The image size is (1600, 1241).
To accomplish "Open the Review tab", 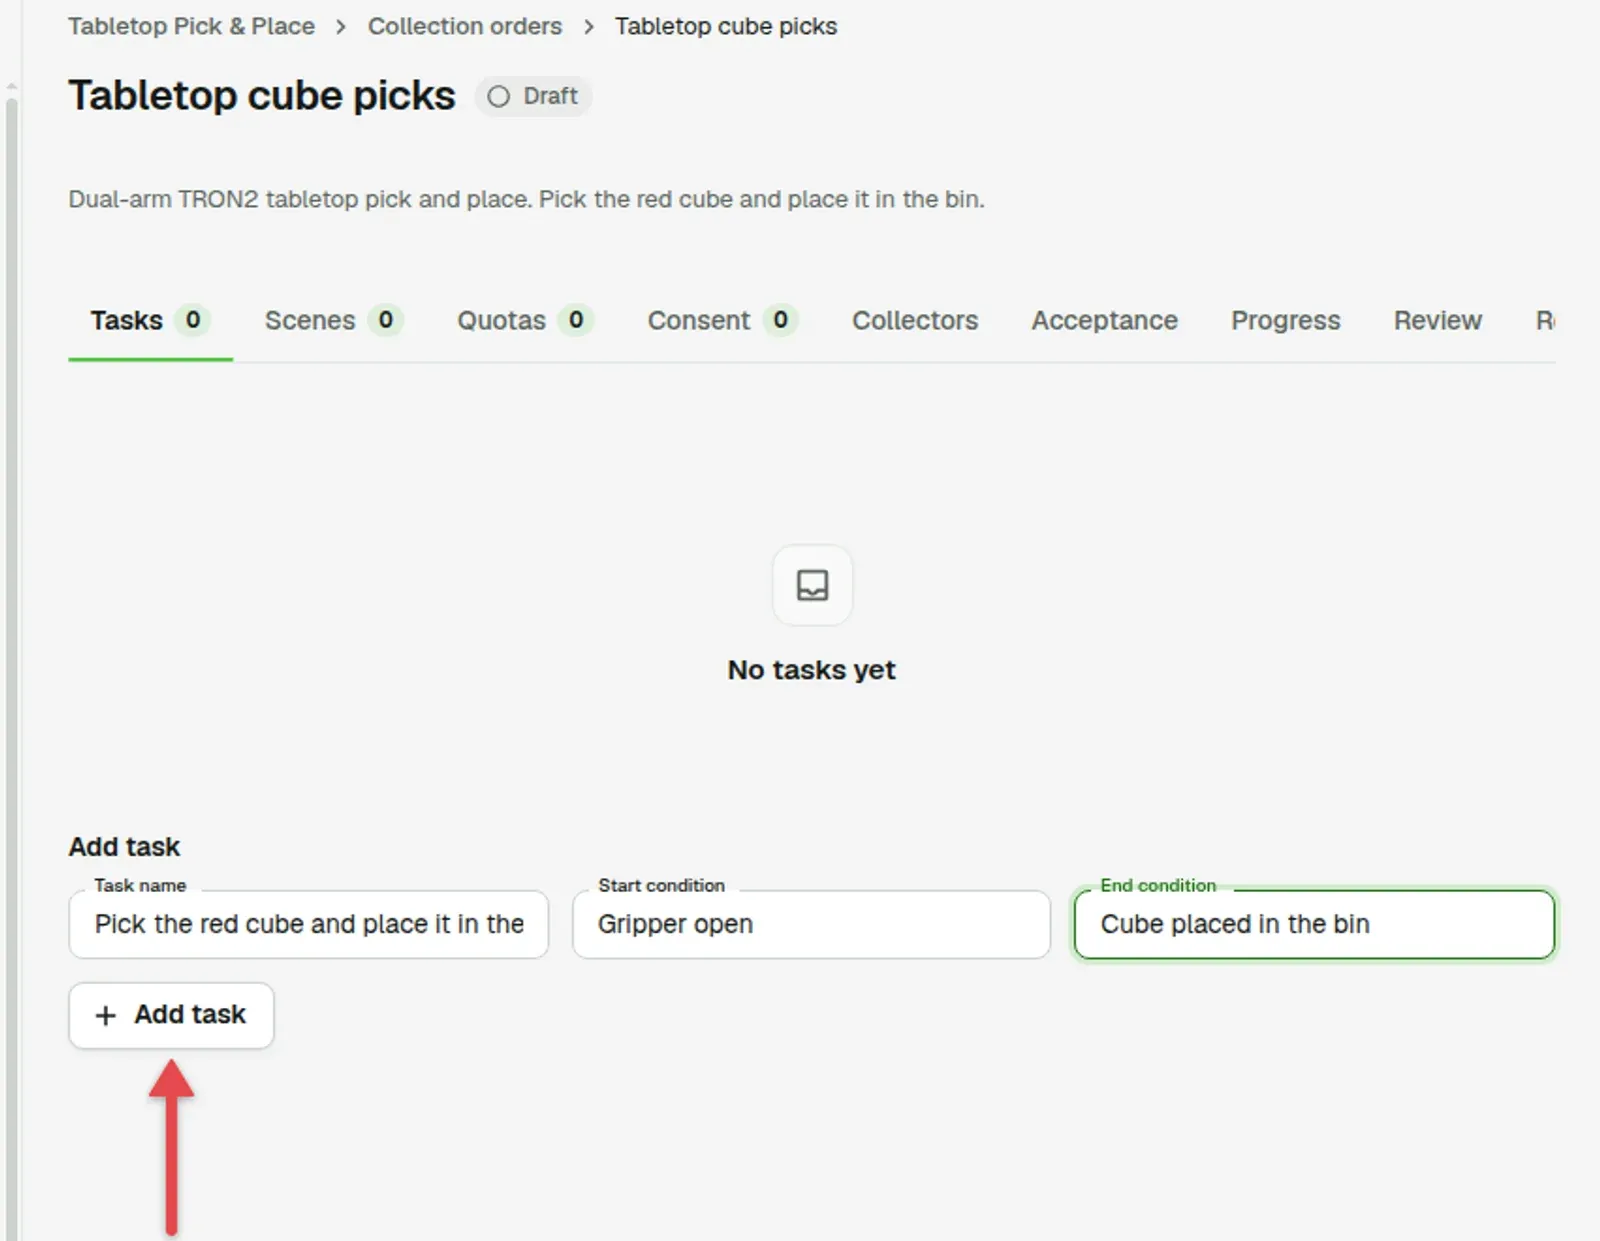I will click(x=1438, y=320).
